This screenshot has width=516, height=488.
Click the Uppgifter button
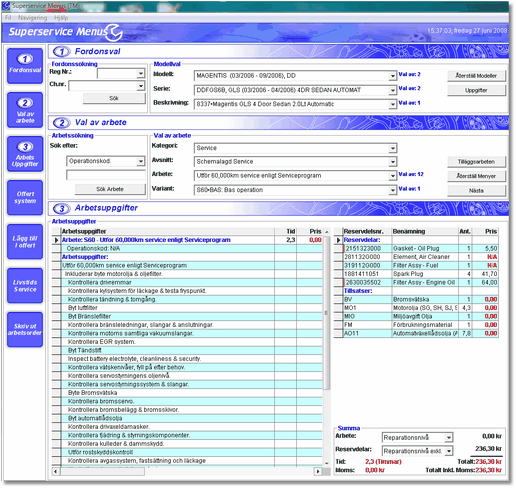(476, 90)
